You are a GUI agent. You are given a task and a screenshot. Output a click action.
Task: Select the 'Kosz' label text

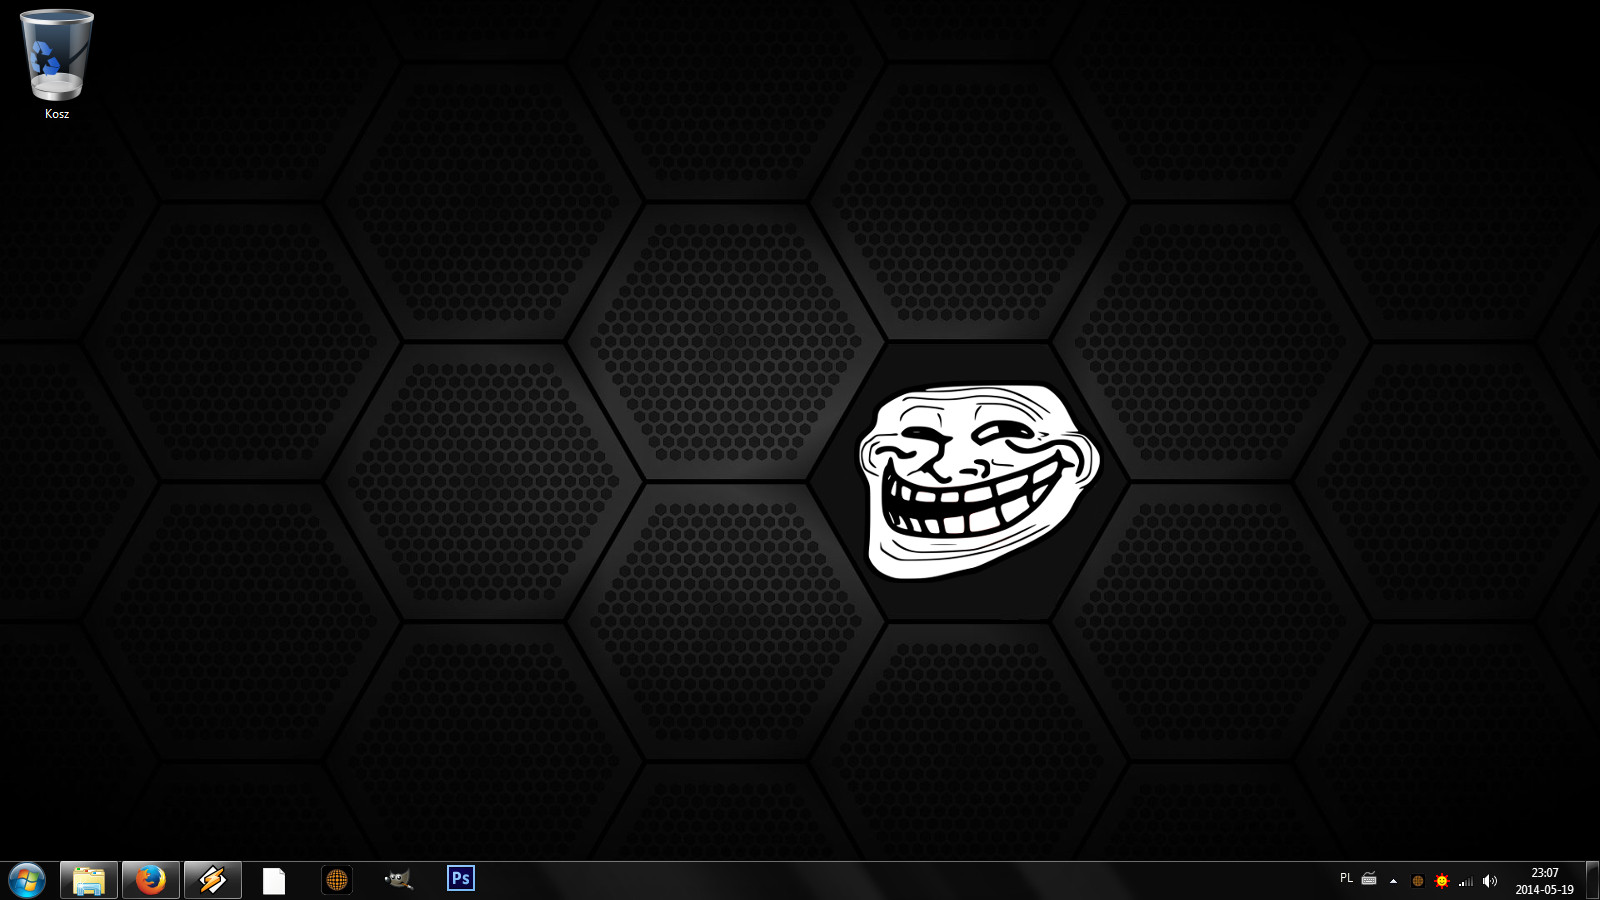(x=57, y=114)
